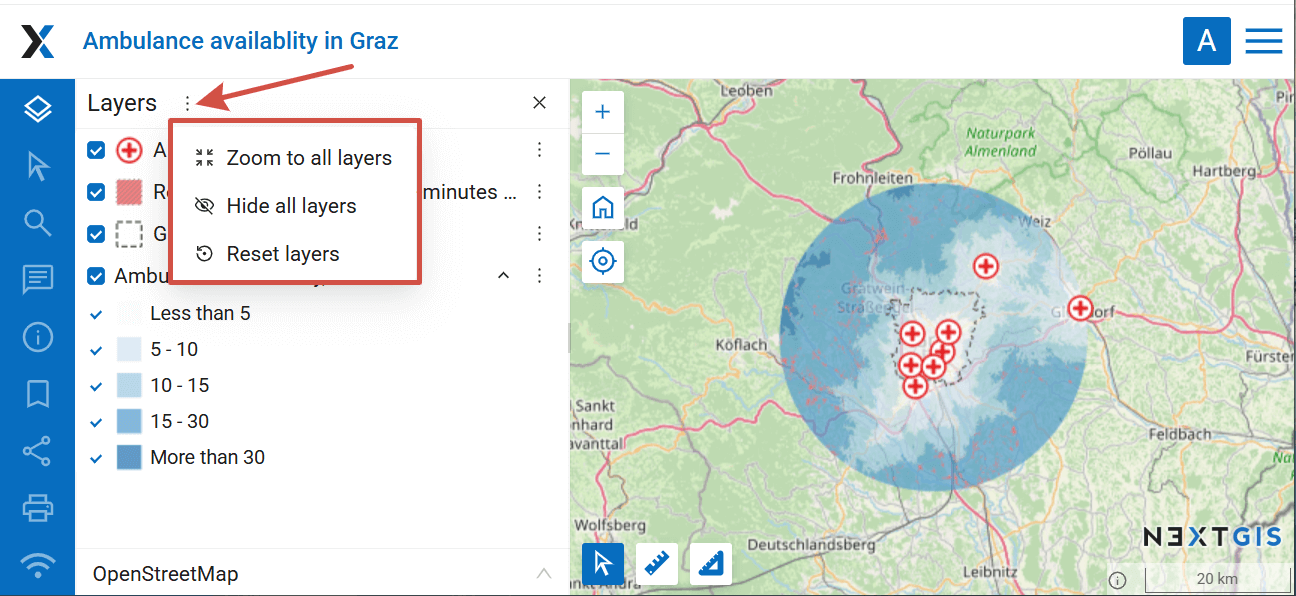This screenshot has height=596, width=1296.
Task: Click the home extent button on map
Action: [x=602, y=208]
